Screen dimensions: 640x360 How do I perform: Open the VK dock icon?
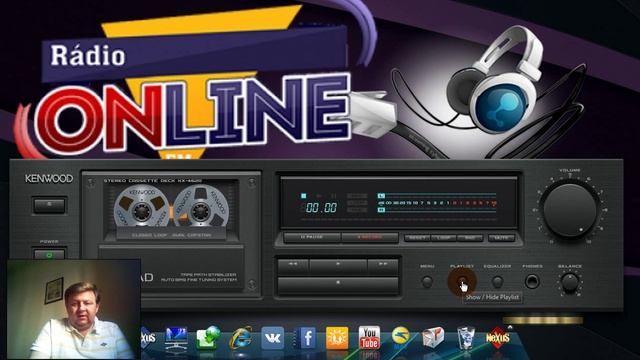pos(272,338)
